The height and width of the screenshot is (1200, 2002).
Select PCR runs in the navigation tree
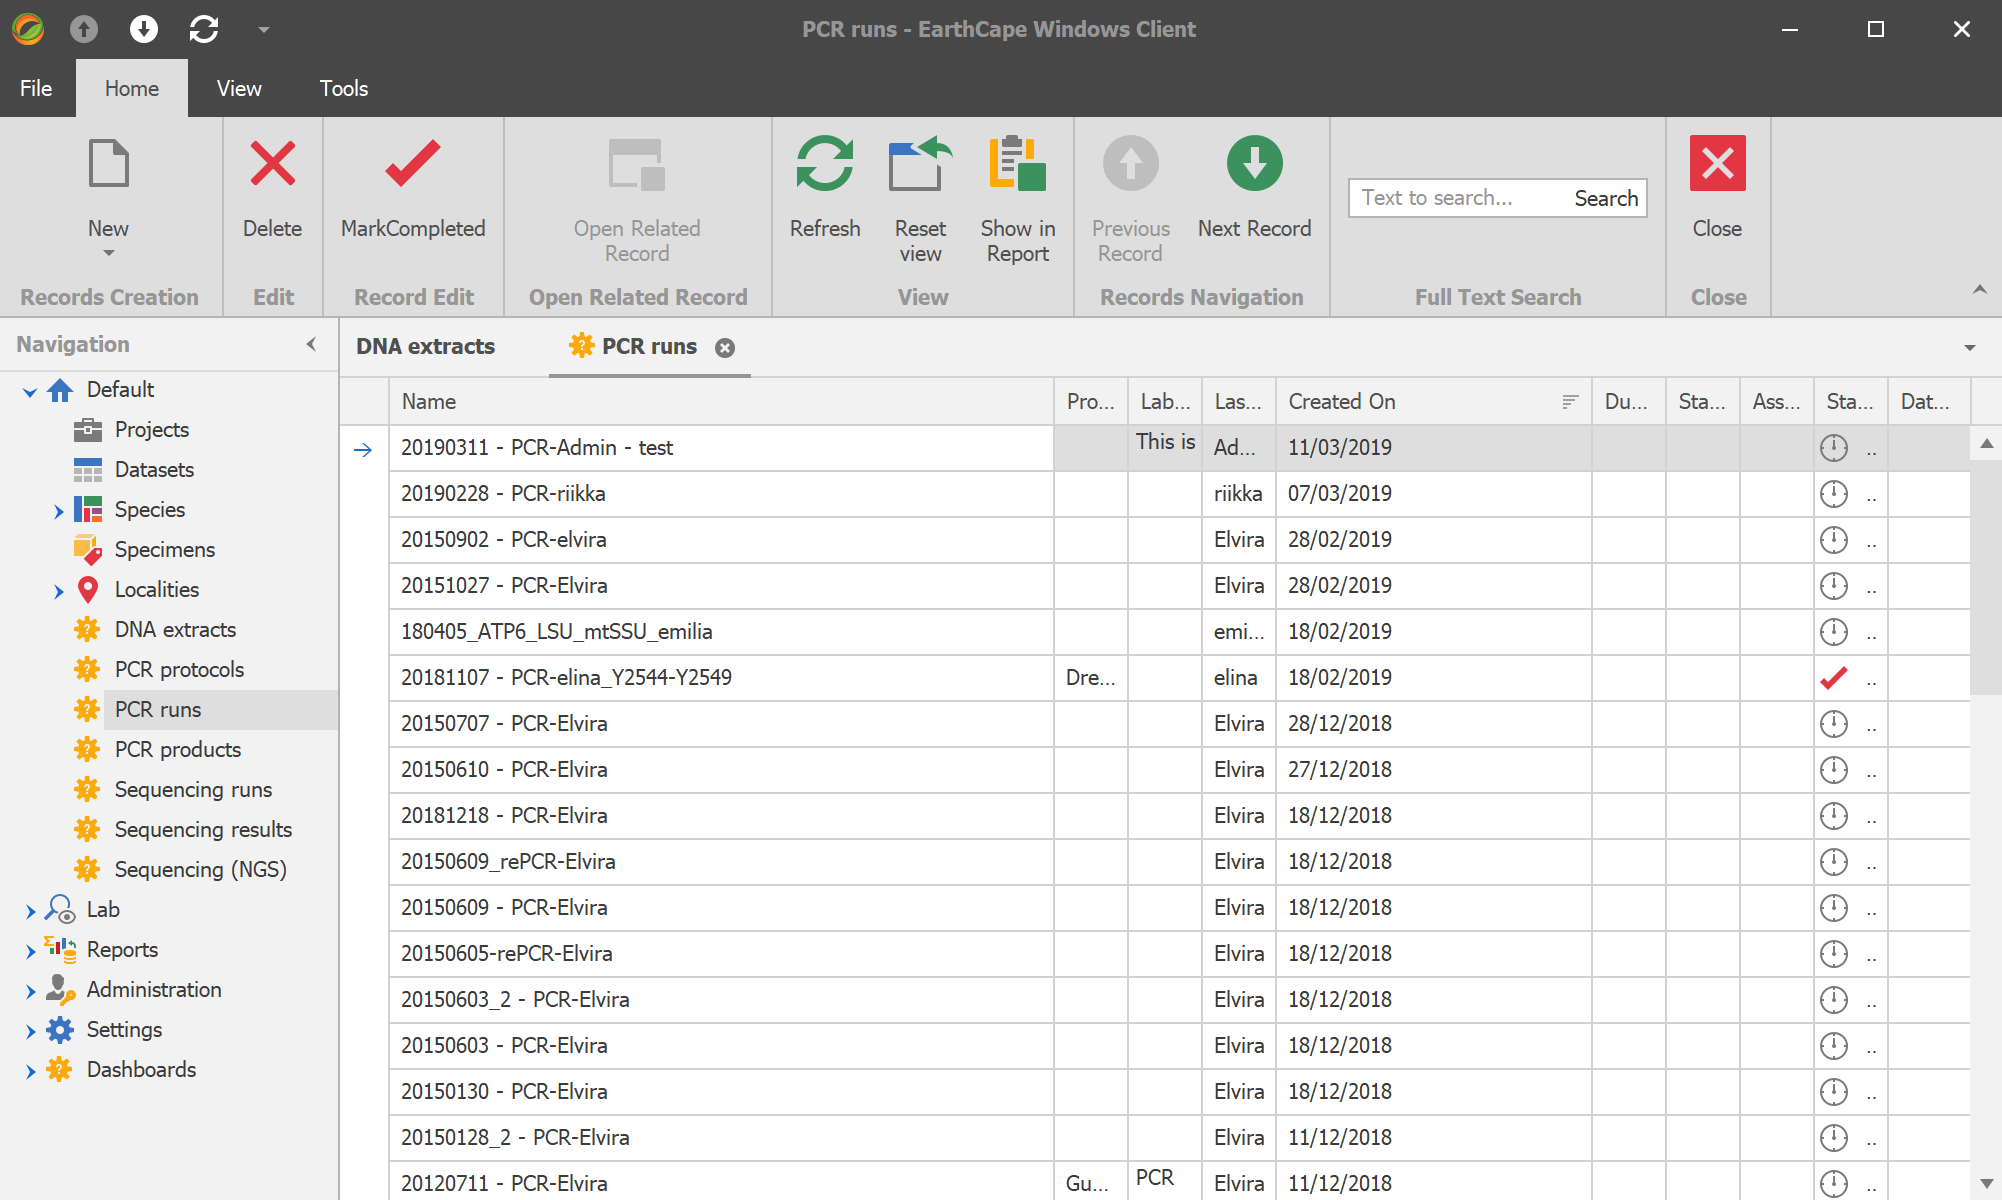click(x=158, y=709)
